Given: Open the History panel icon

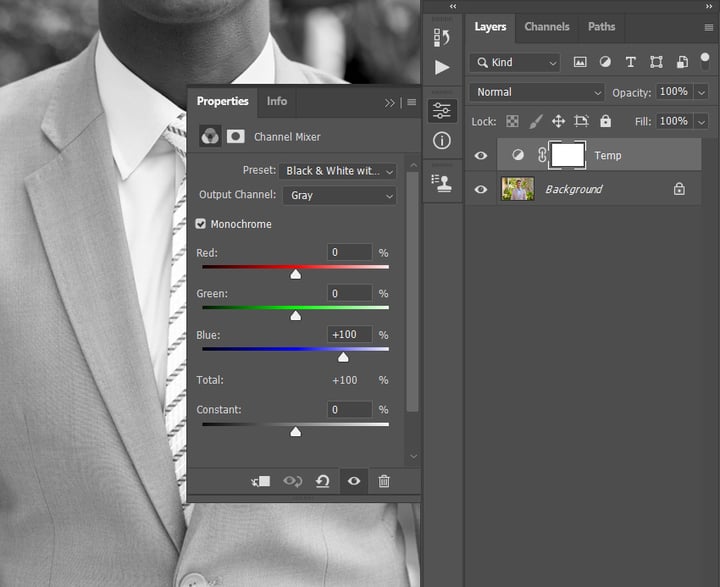Looking at the screenshot, I should tap(441, 38).
